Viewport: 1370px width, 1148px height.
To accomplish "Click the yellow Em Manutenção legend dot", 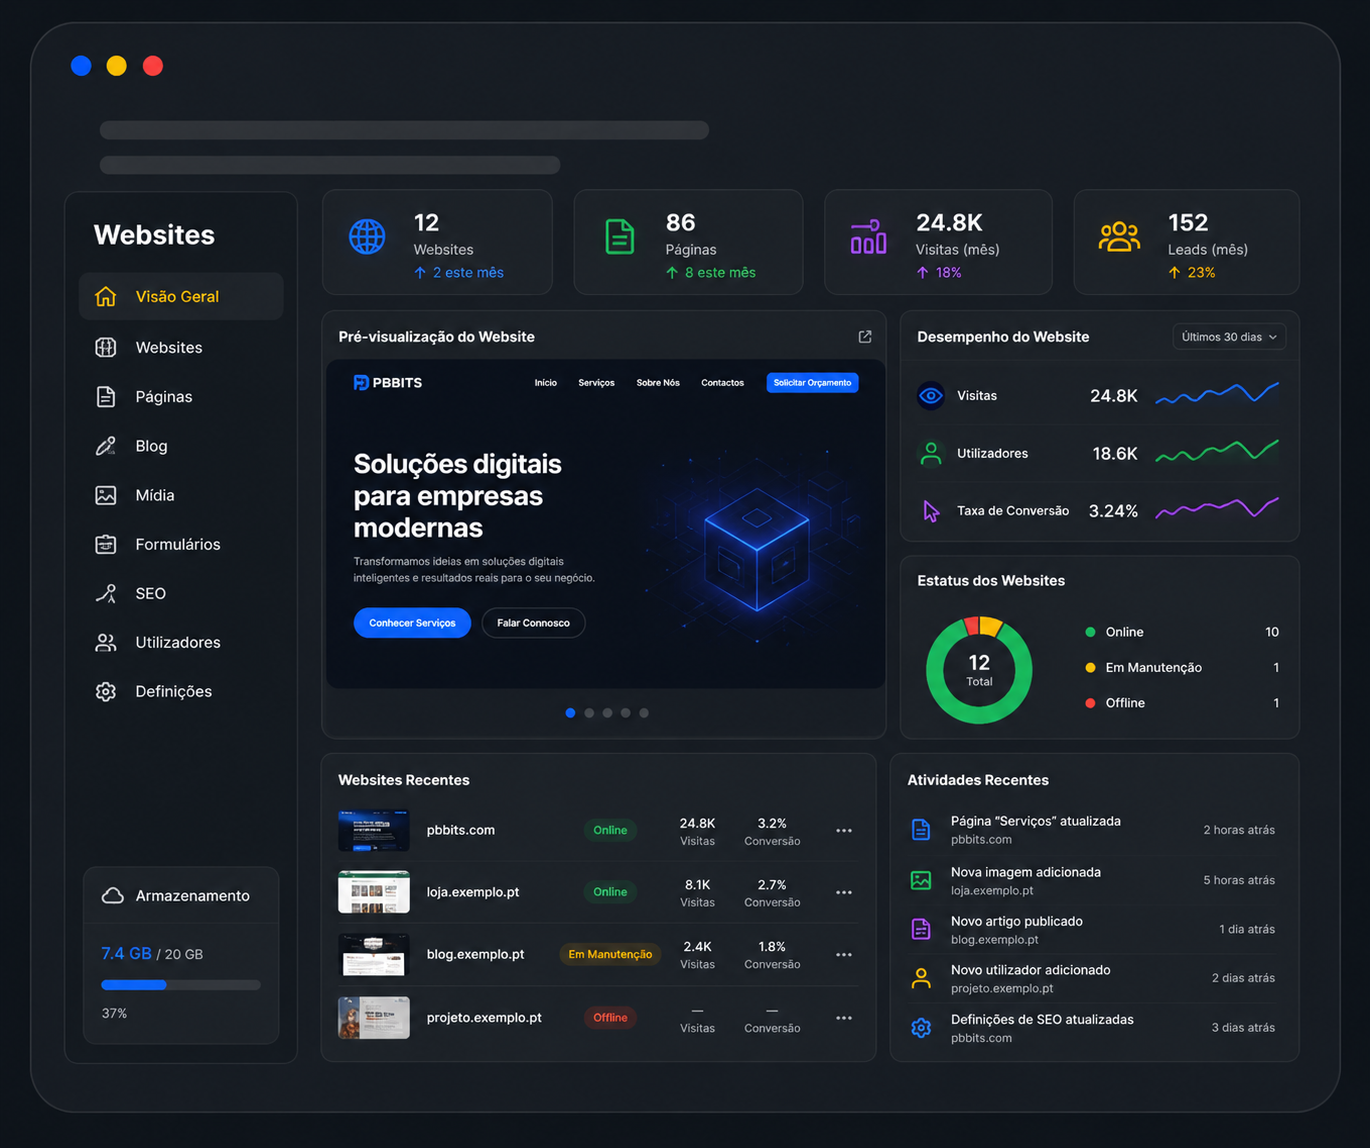I will [x=1090, y=667].
